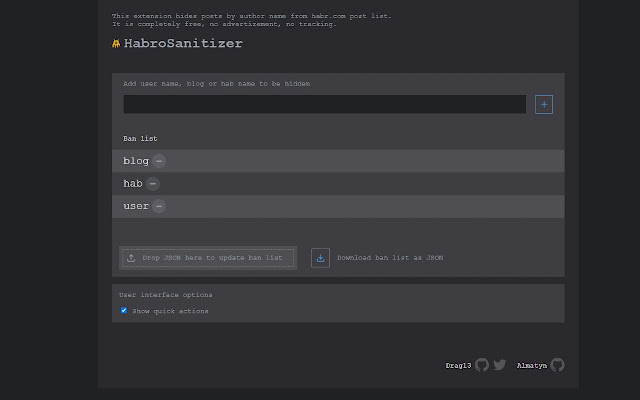Image resolution: width=640 pixels, height=400 pixels.
Task: Click the HabroSanitizer logo icon
Action: pyautogui.click(x=116, y=43)
